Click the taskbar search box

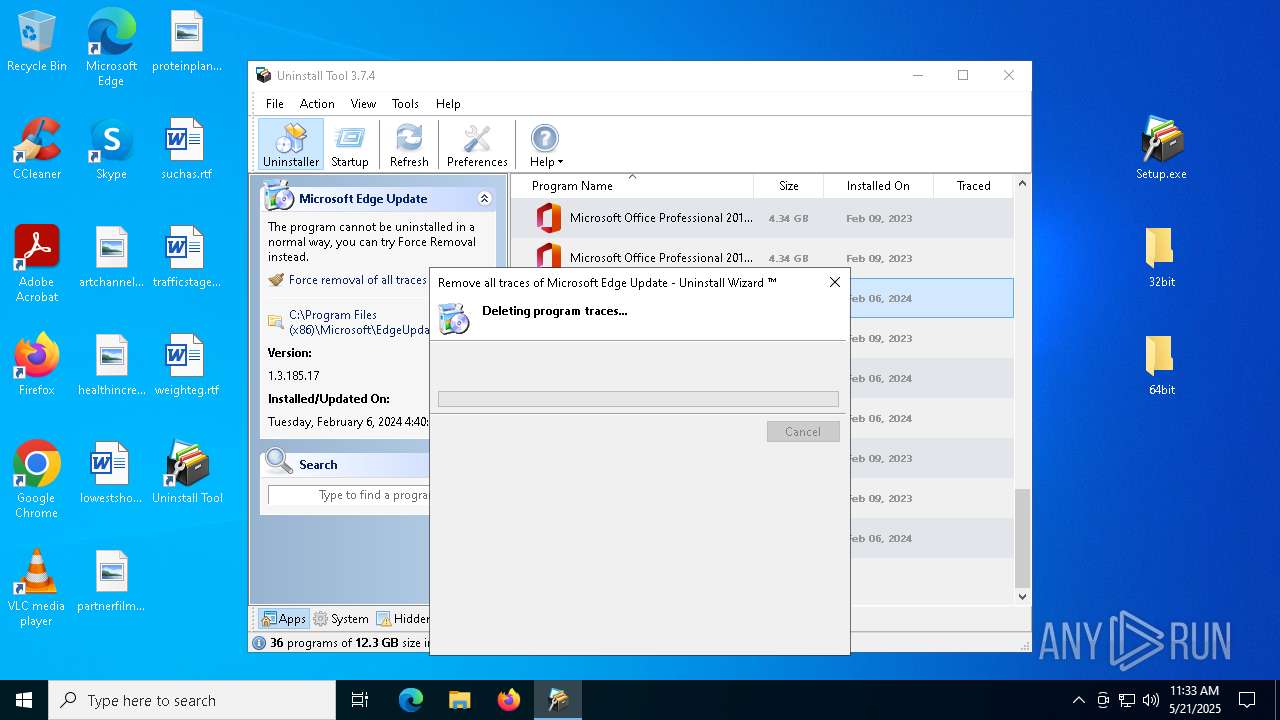(x=192, y=700)
